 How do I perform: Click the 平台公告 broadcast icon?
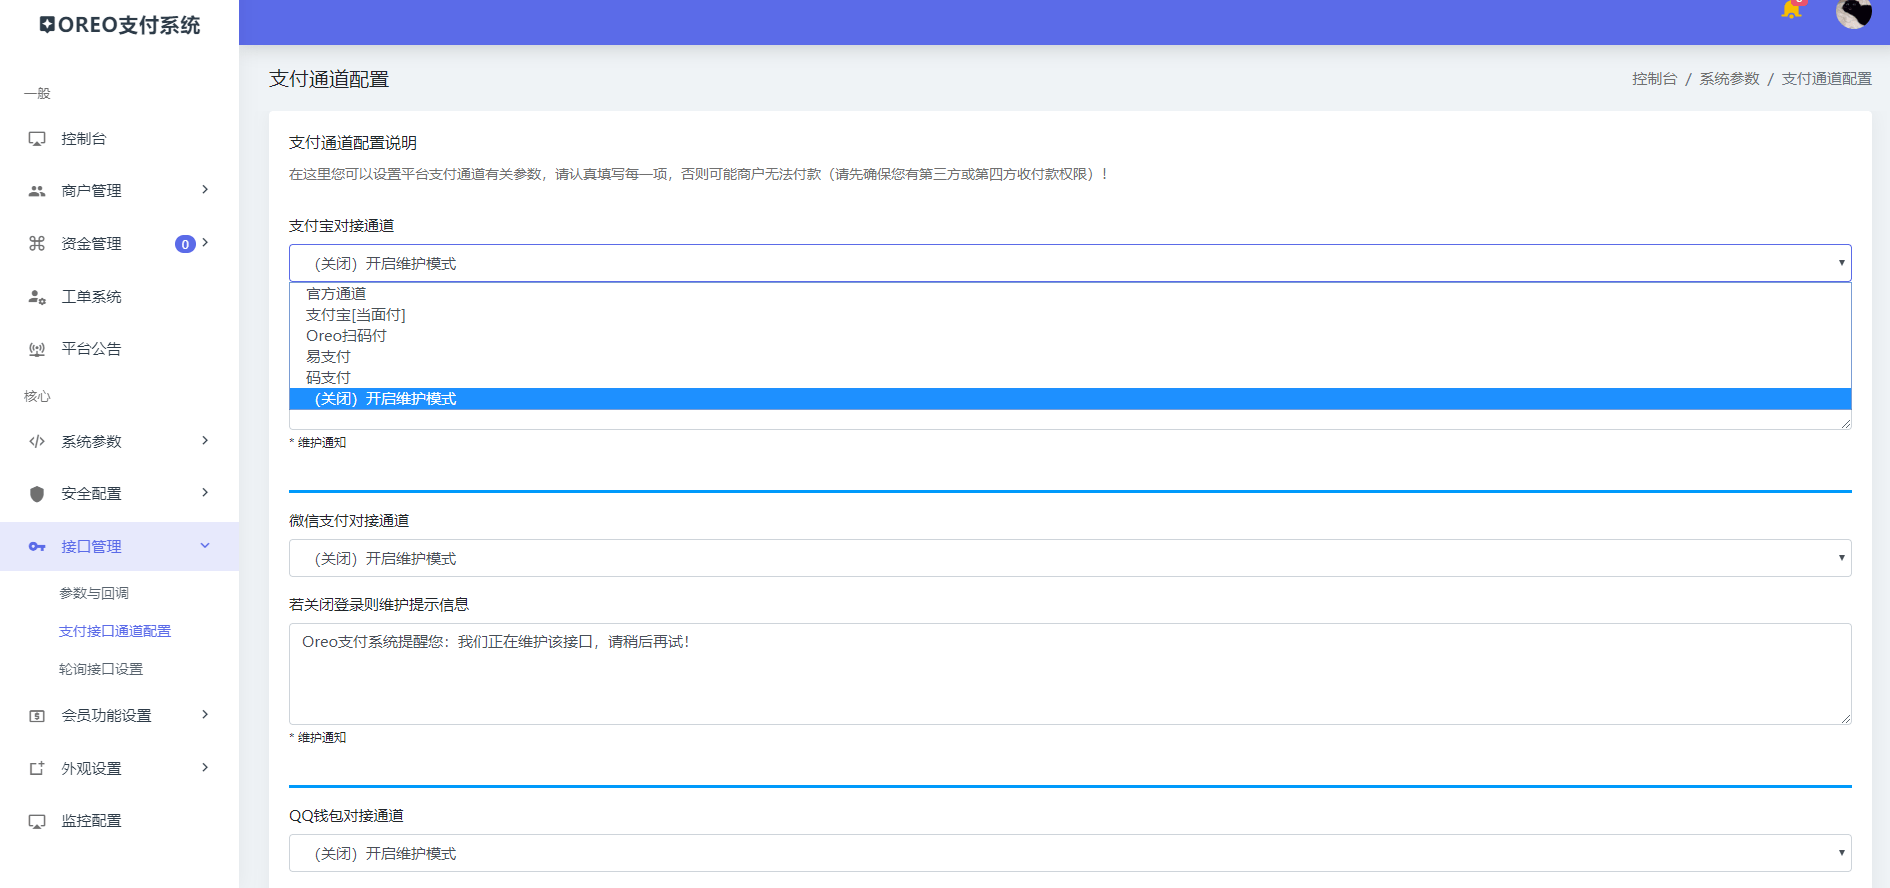pyautogui.click(x=37, y=349)
